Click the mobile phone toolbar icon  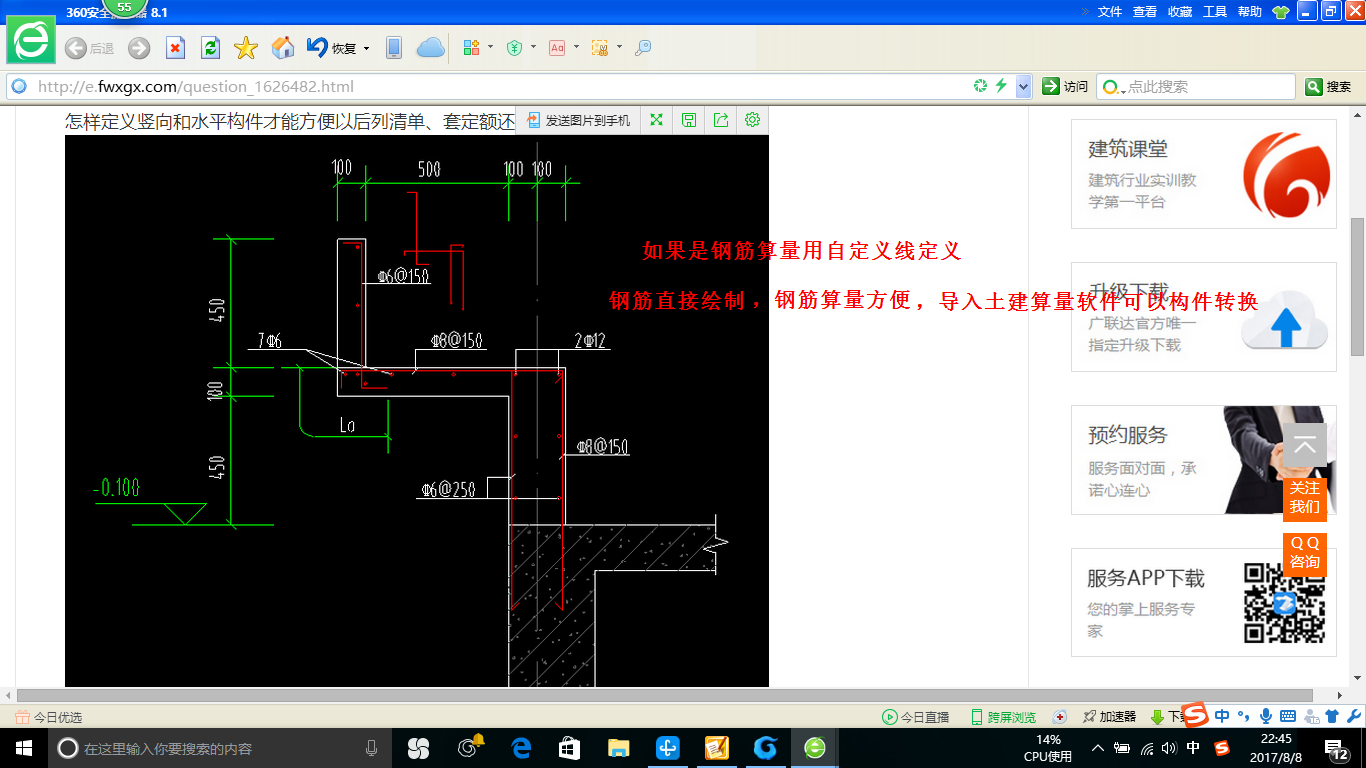[x=394, y=48]
